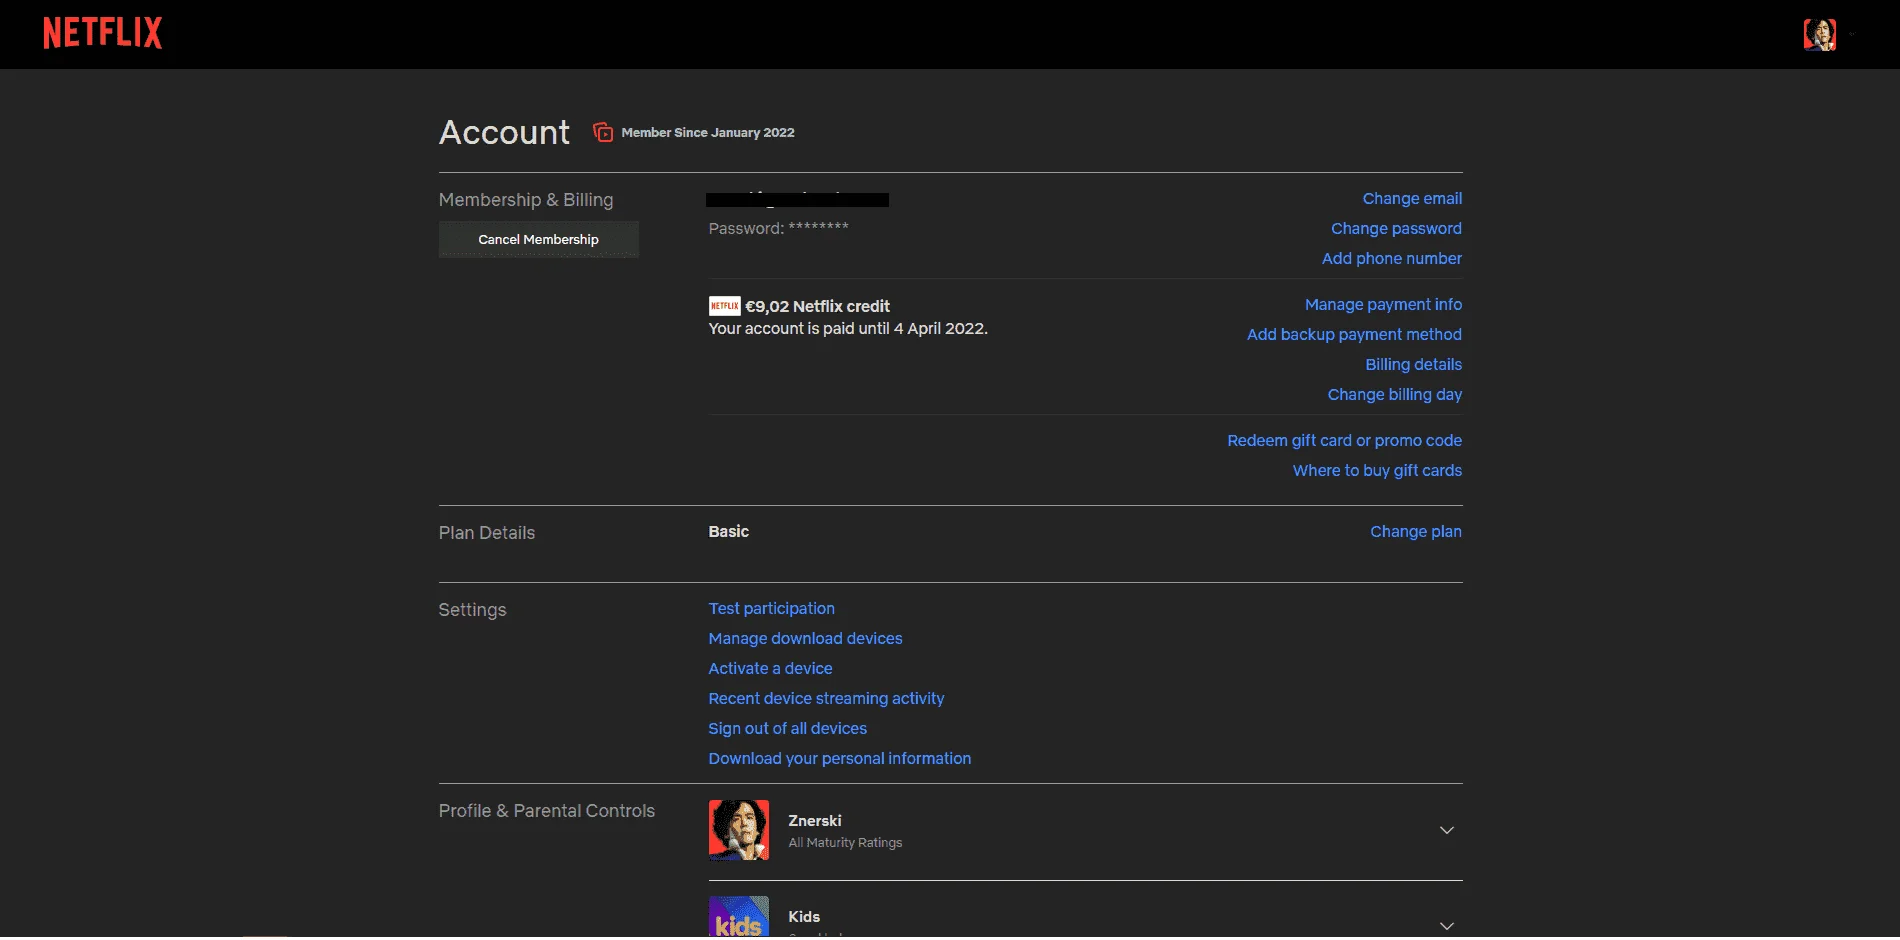Click the Kids profile name

(x=803, y=916)
